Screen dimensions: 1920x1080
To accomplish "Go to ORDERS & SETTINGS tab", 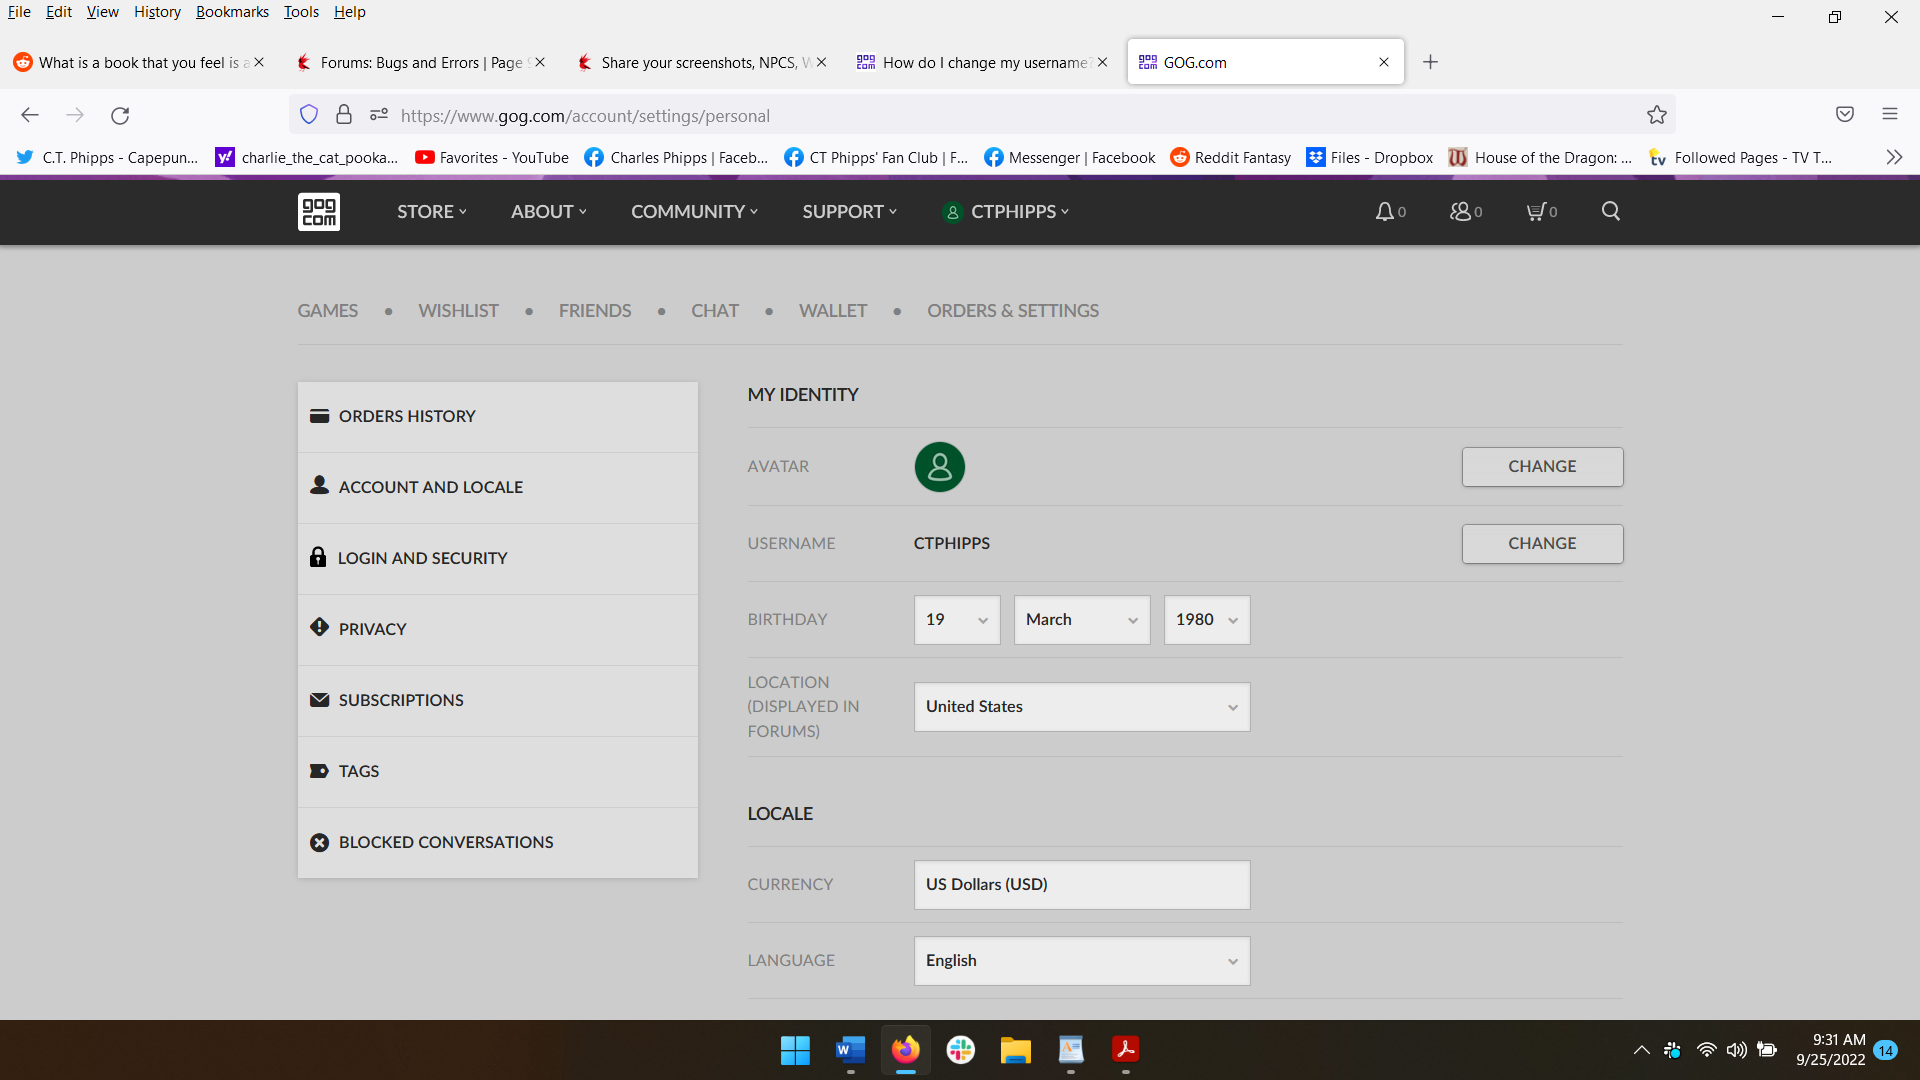I will tap(1013, 311).
